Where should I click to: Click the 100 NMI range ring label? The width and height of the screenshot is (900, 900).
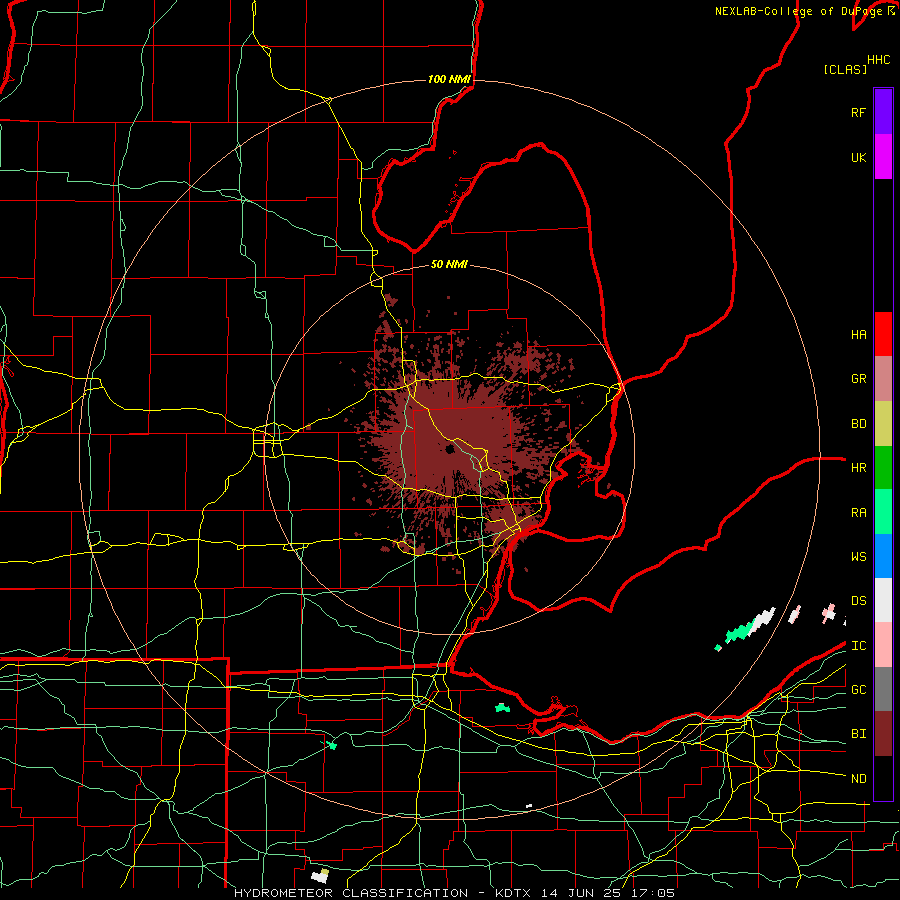tap(449, 79)
